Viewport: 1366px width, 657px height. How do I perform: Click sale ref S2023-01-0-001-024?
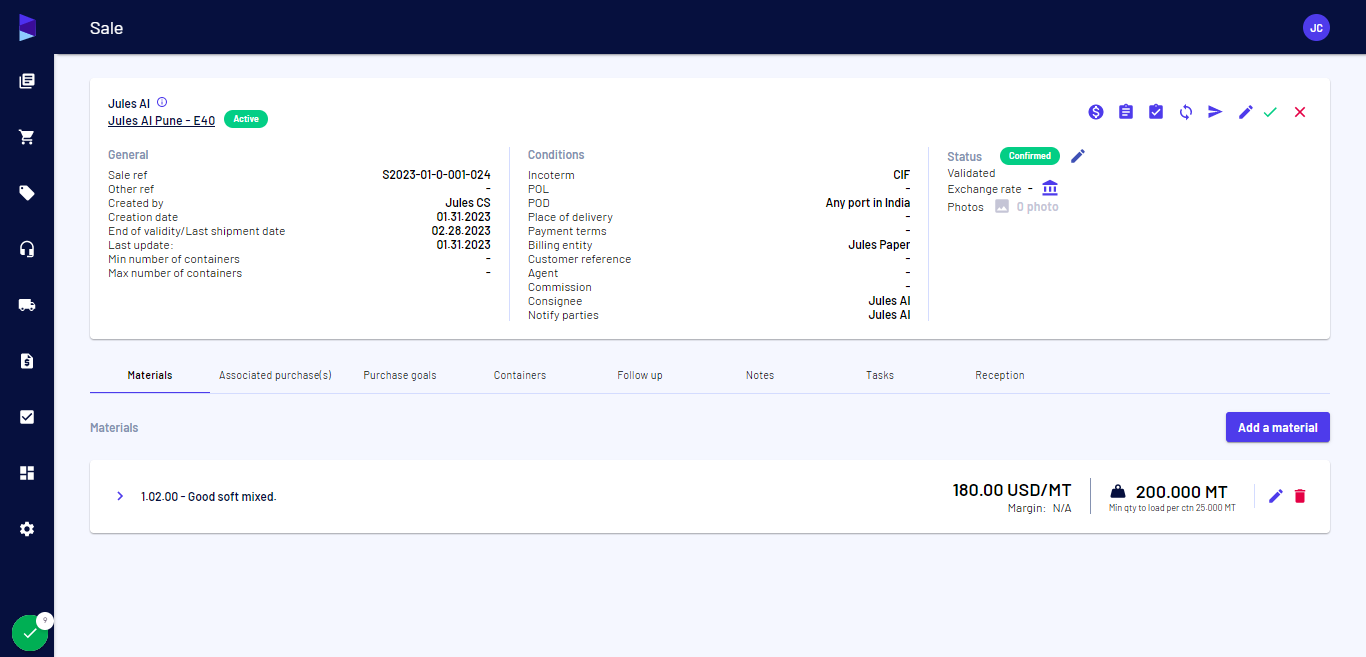(436, 175)
